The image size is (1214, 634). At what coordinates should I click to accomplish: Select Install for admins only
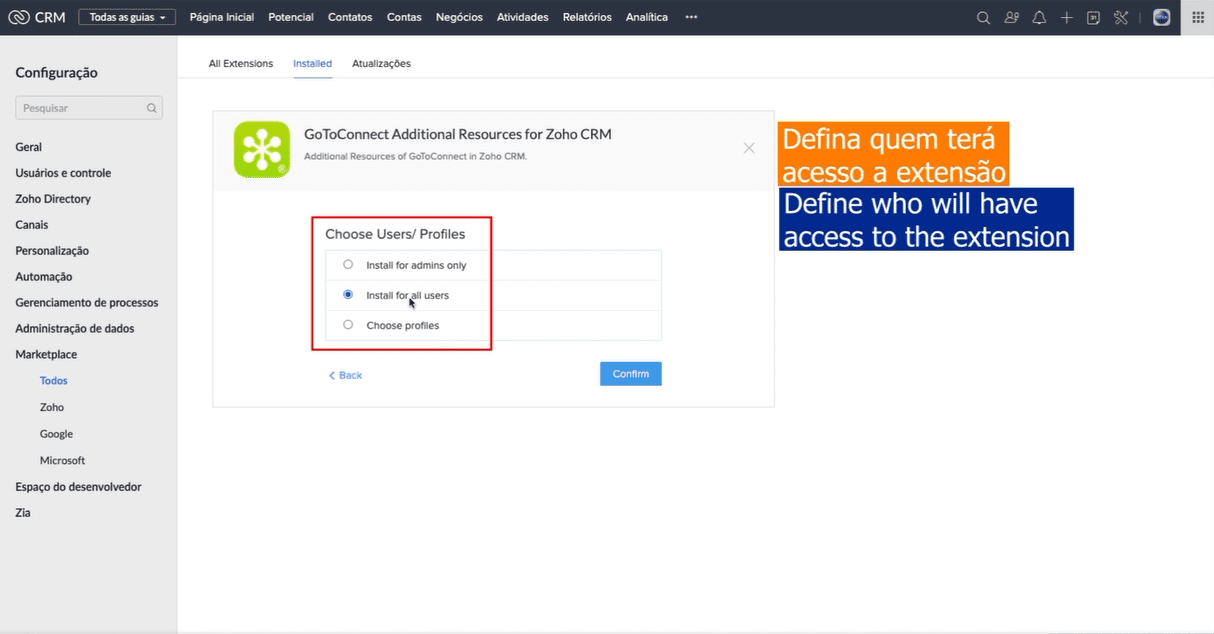(348, 265)
